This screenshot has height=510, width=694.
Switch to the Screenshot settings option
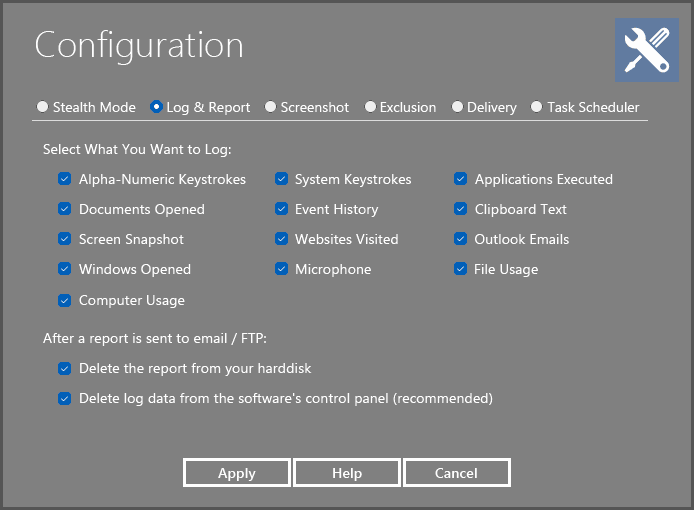click(x=271, y=107)
